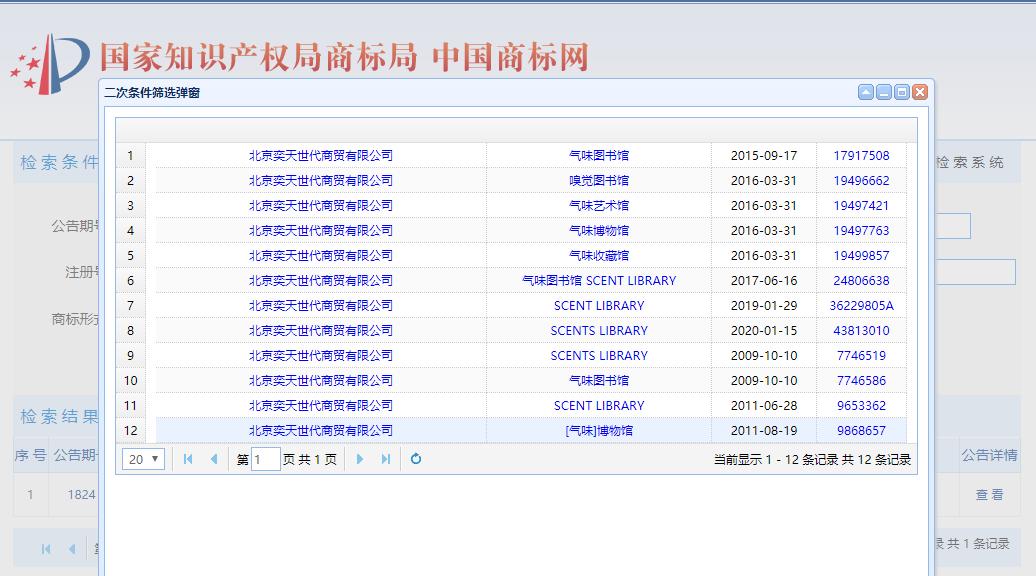Open SCENT LIBRARY dated 2011-06-28
The width and height of the screenshot is (1036, 576).
[599, 406]
